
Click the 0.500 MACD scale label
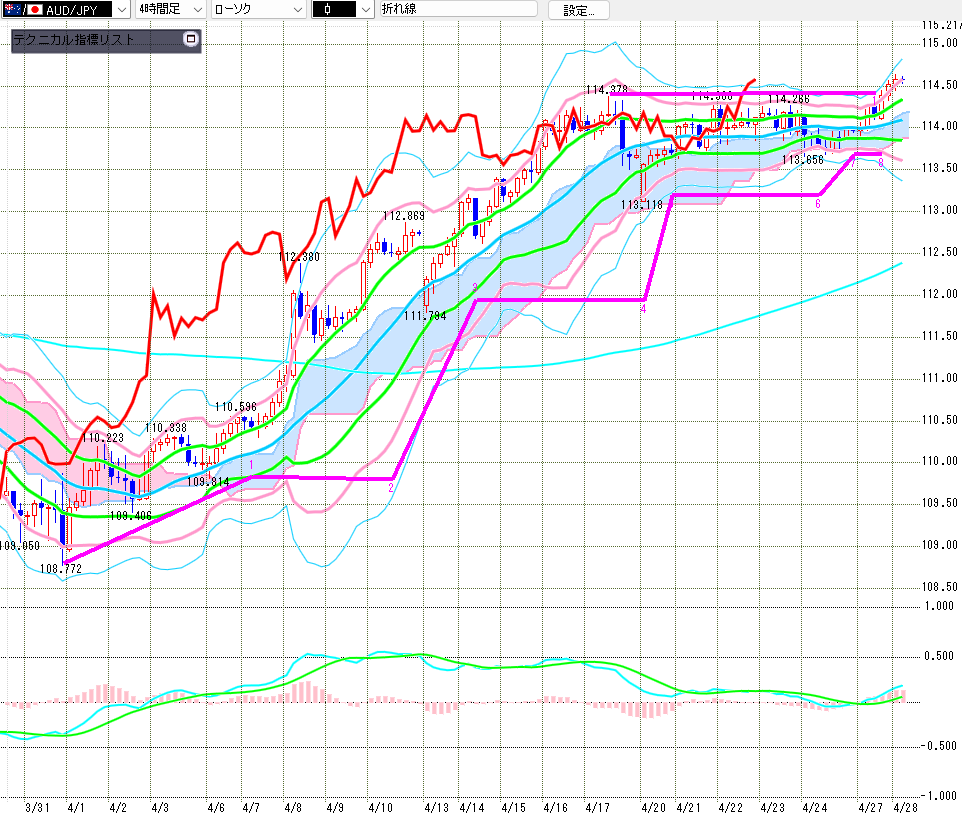tap(941, 656)
